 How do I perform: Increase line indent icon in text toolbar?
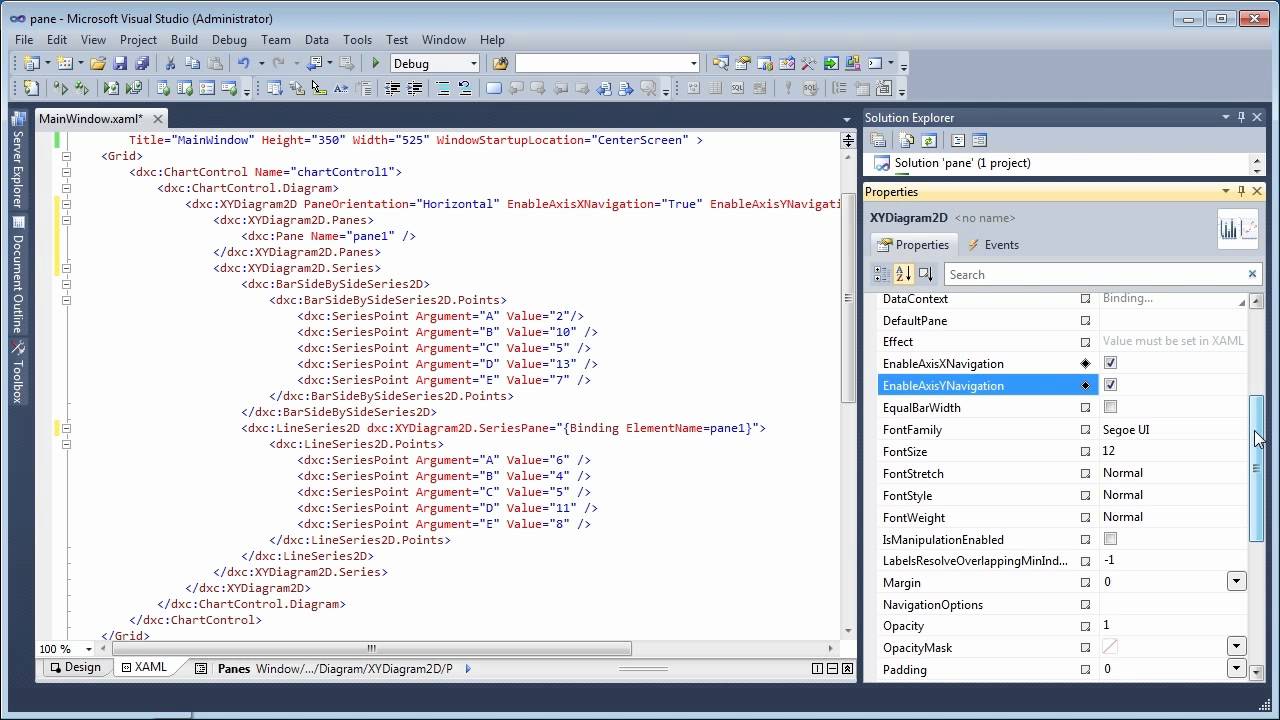(414, 89)
